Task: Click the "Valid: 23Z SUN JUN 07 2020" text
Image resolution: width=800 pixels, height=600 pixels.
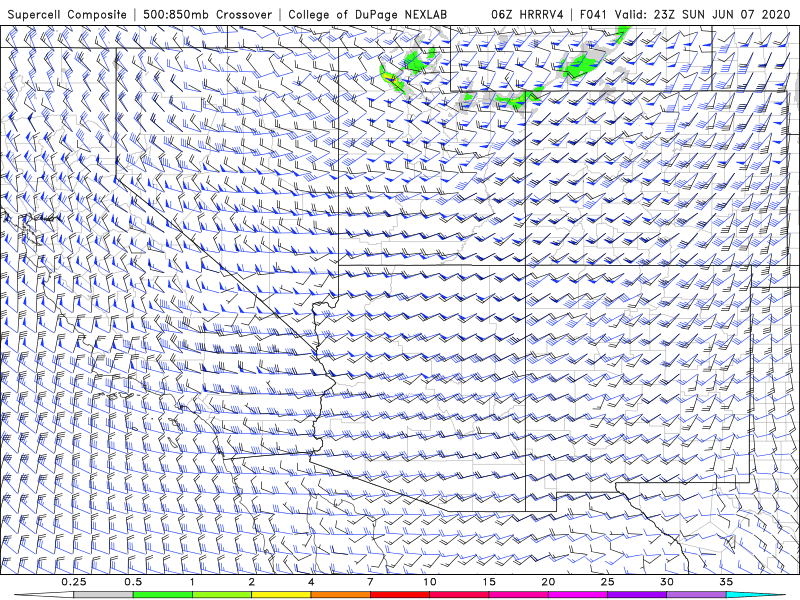Action: [x=703, y=14]
